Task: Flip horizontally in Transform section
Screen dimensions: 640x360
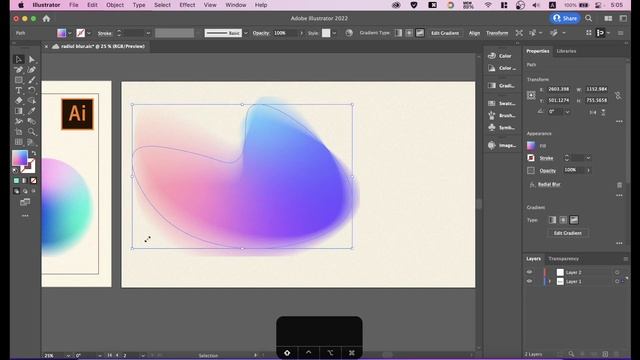Action: (x=593, y=112)
